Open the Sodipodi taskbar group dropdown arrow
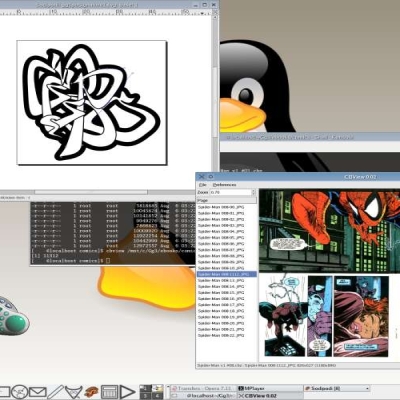The width and height of the screenshot is (400, 400). click(x=367, y=388)
